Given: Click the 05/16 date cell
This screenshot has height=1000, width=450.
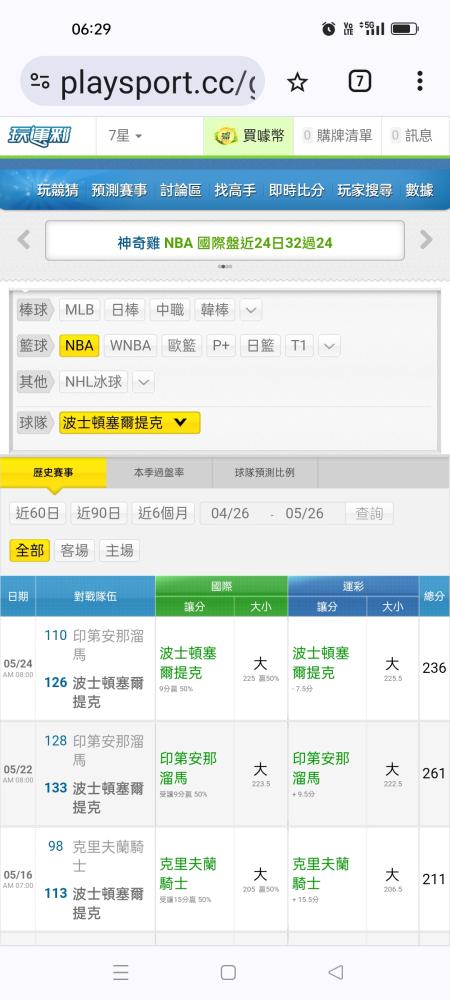Looking at the screenshot, I should click(x=18, y=878).
